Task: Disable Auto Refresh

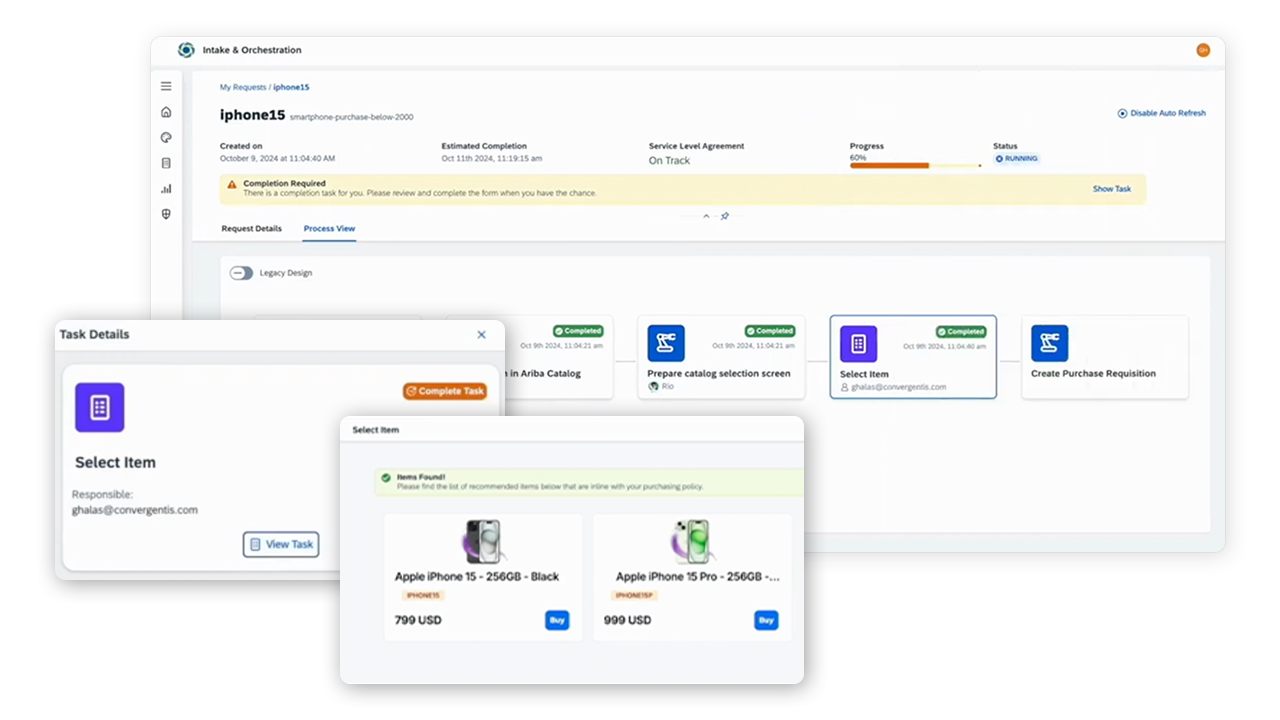Action: click(x=1161, y=113)
